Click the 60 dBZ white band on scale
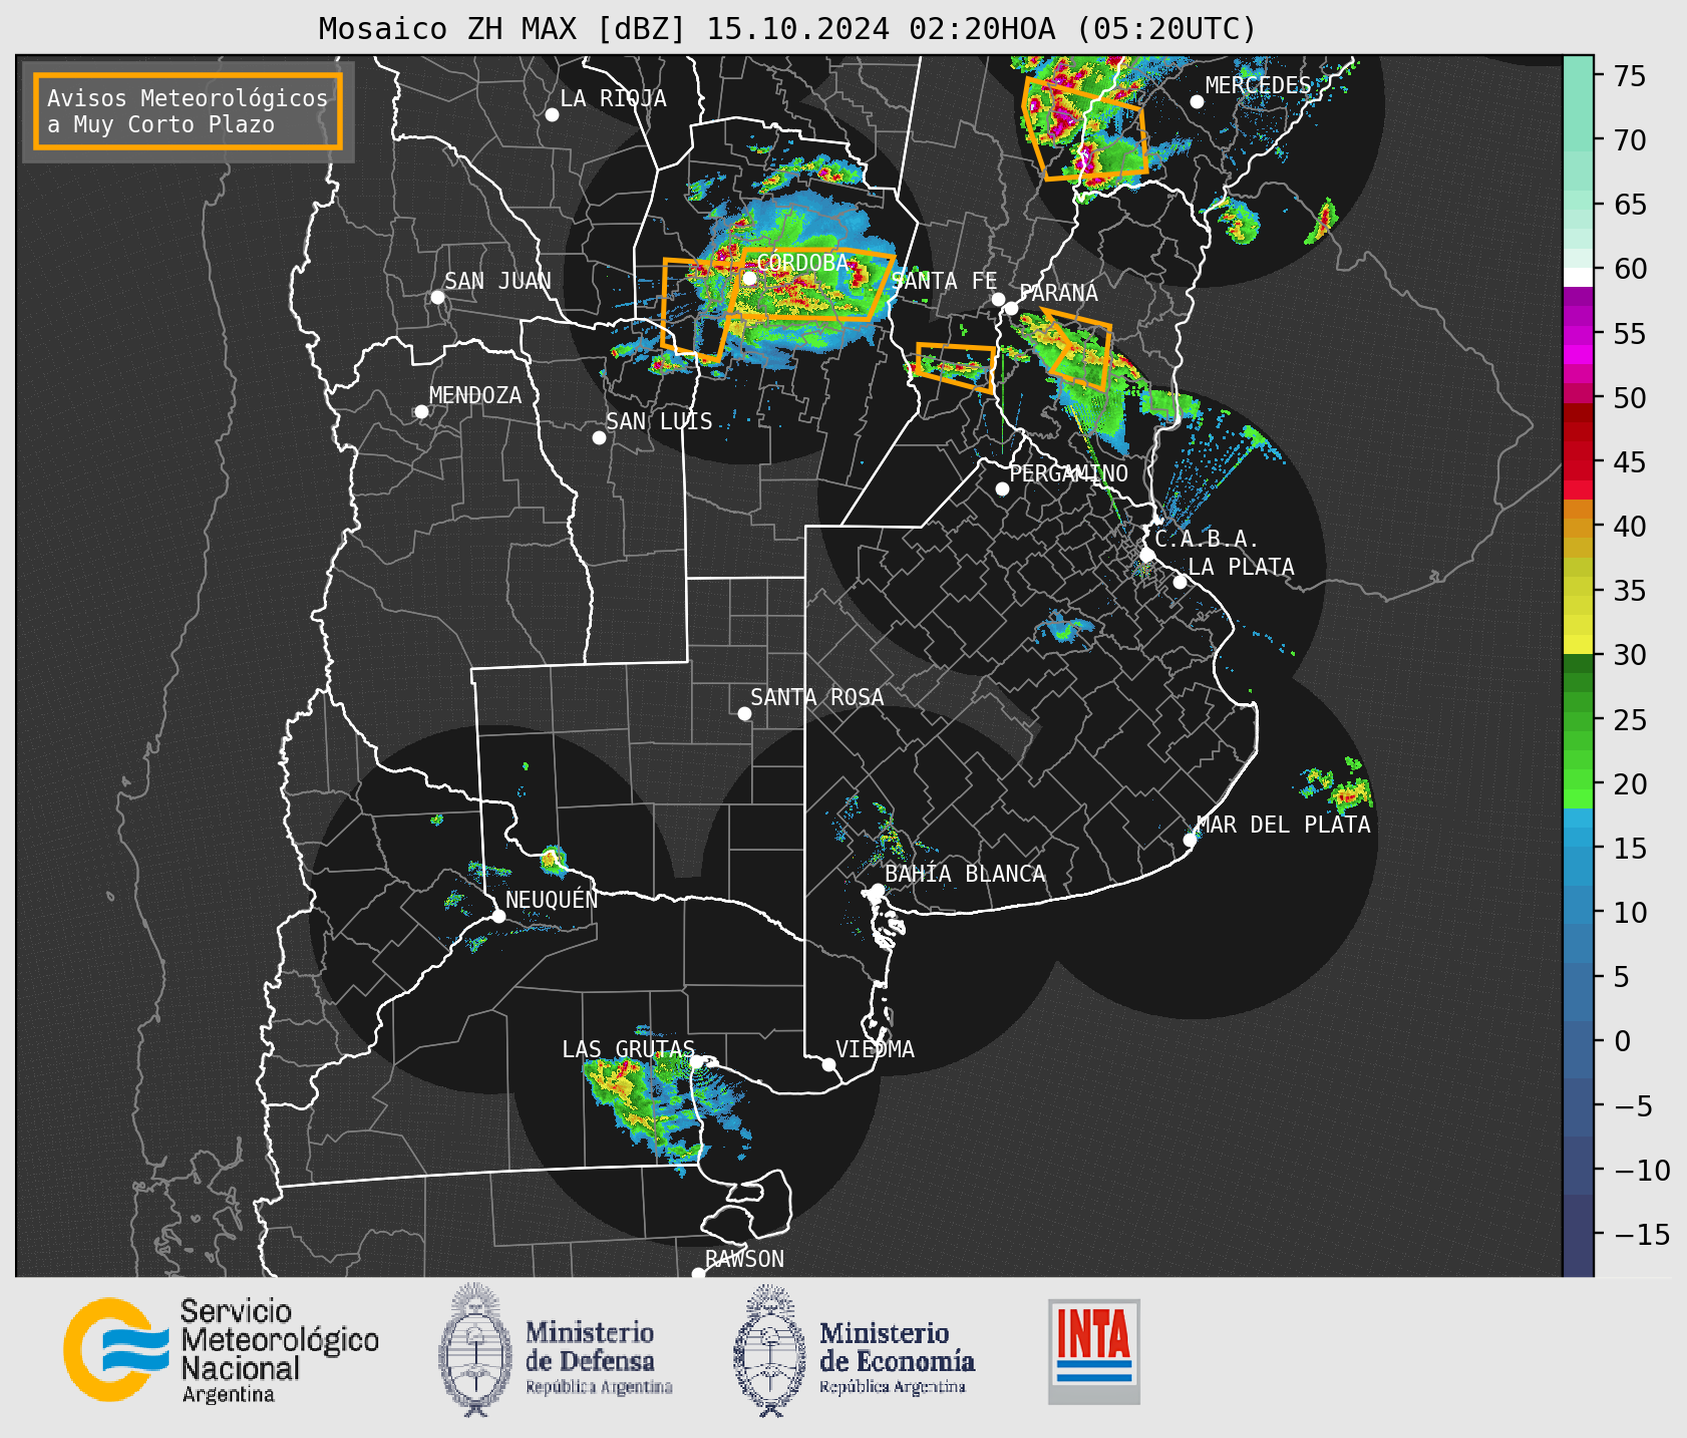This screenshot has height=1438, width=1687. click(x=1578, y=276)
